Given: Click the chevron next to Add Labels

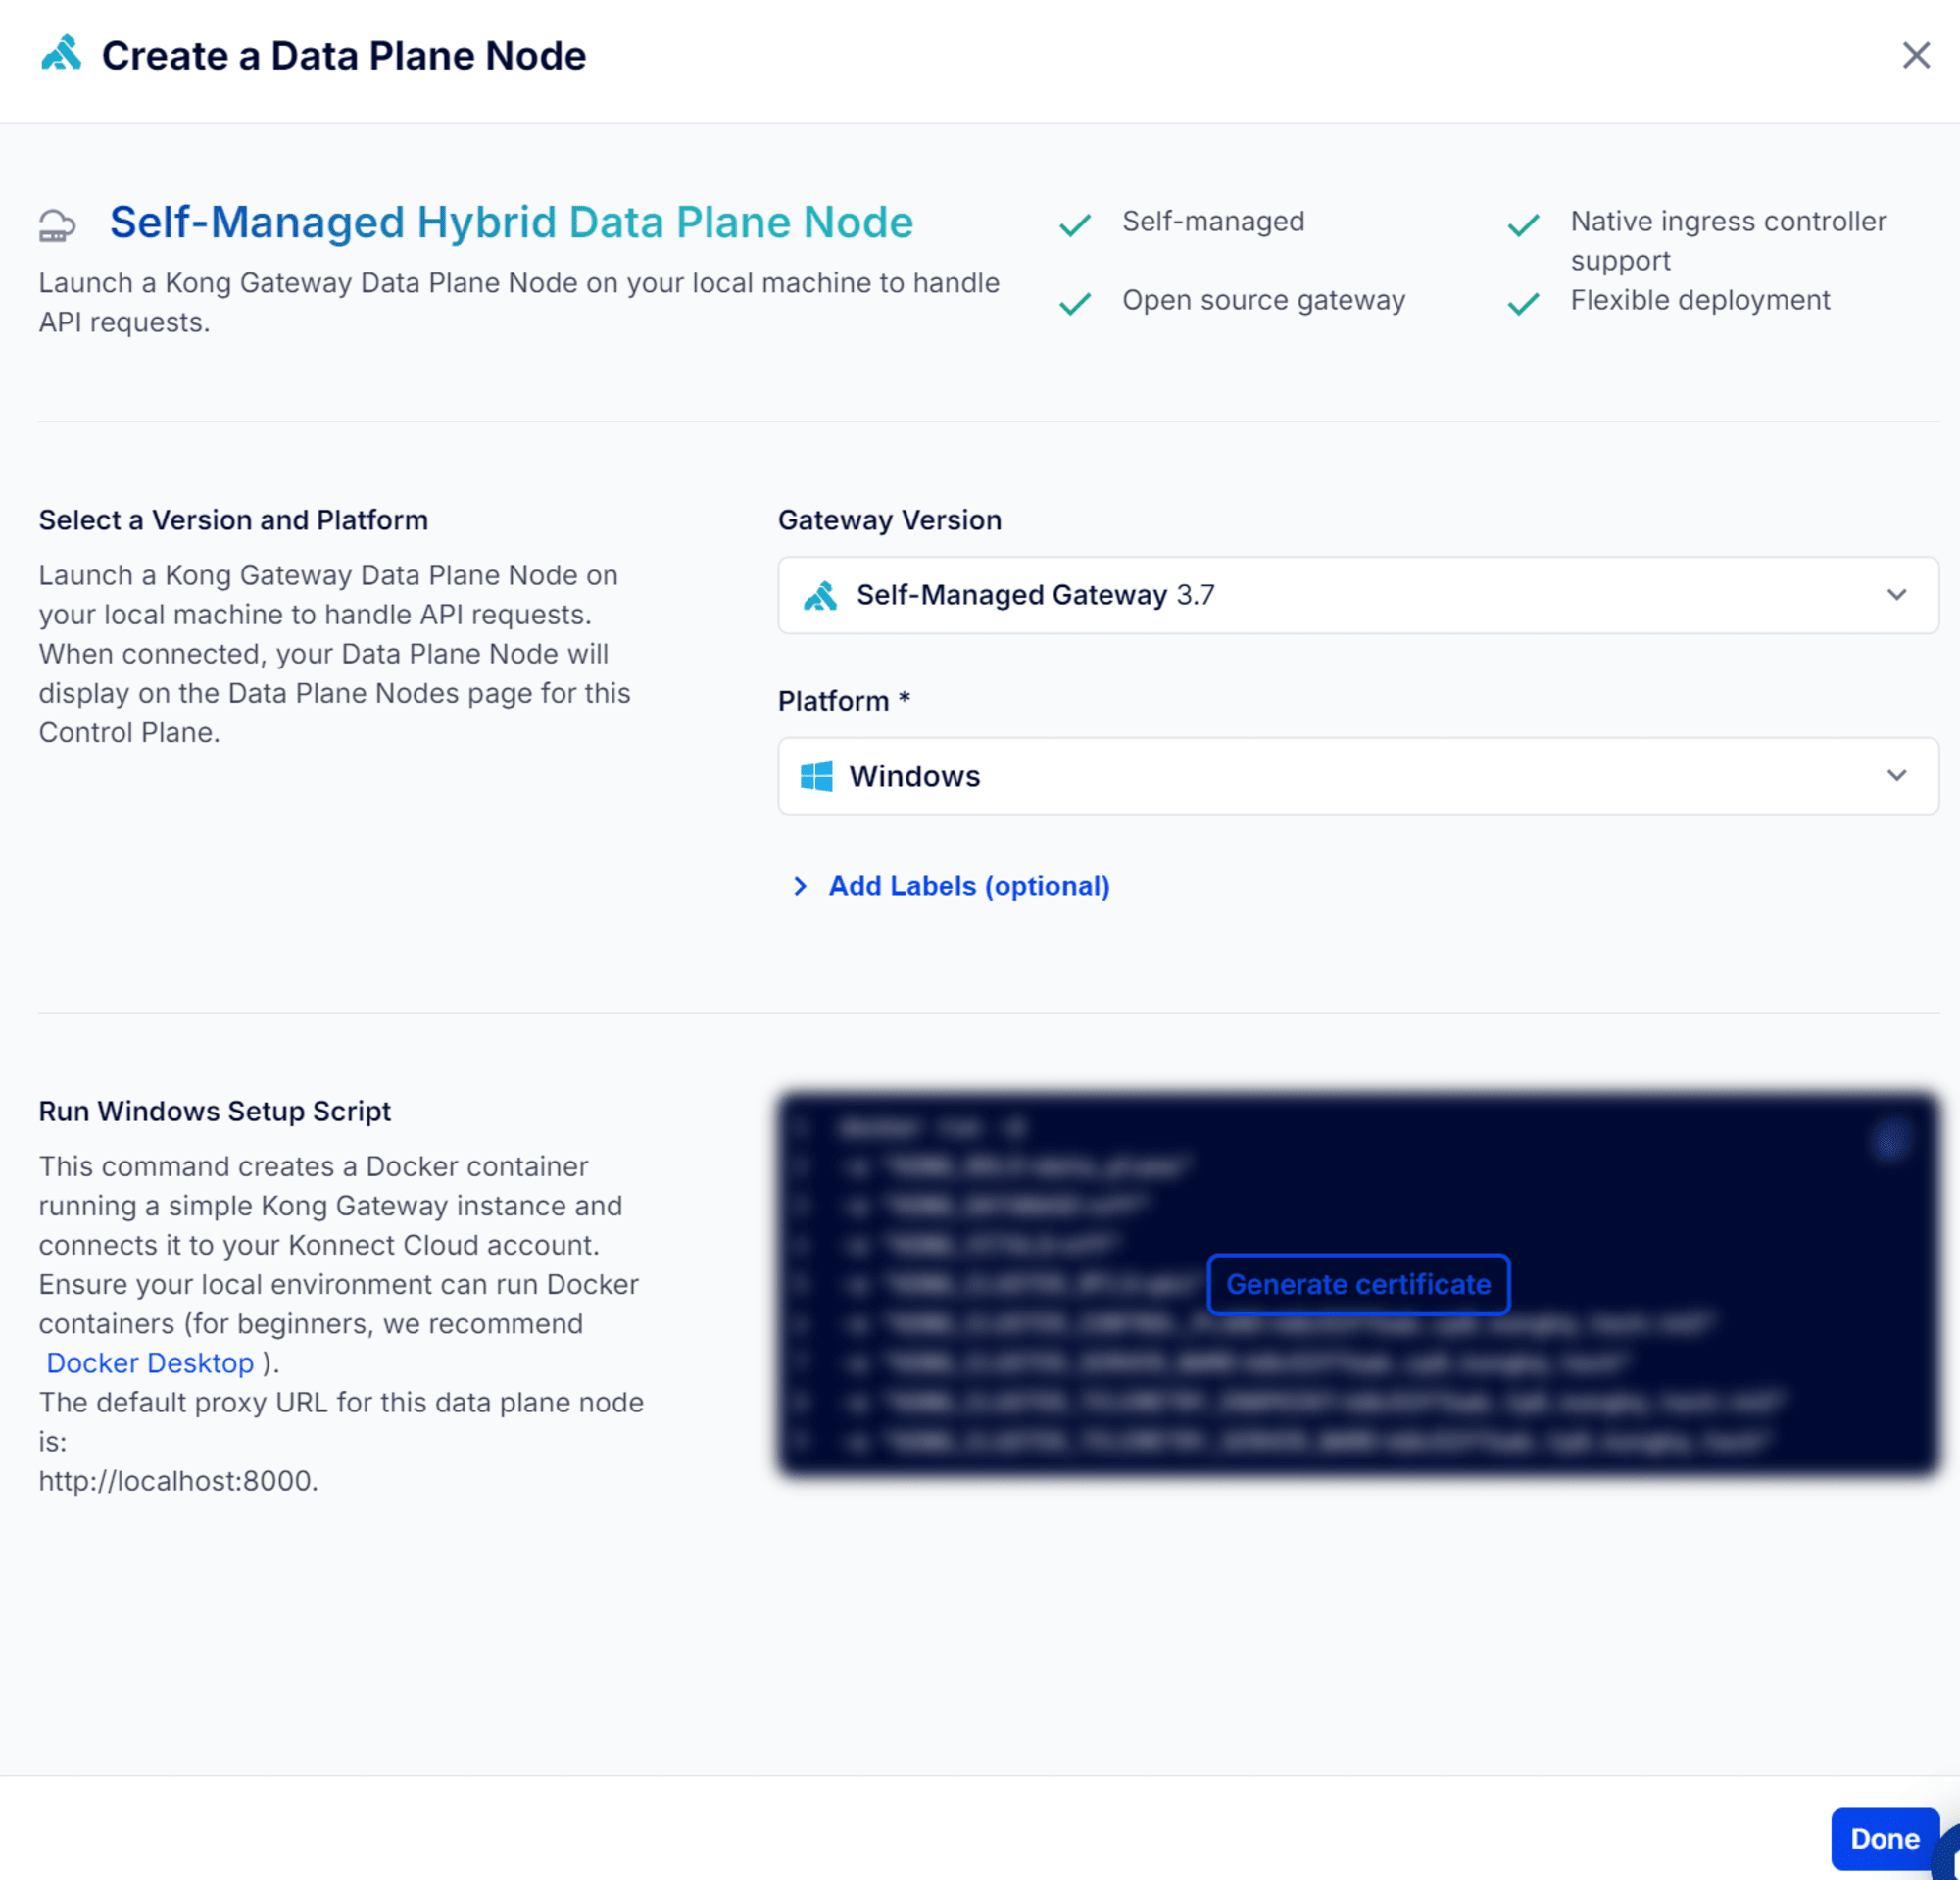Looking at the screenshot, I should 799,886.
